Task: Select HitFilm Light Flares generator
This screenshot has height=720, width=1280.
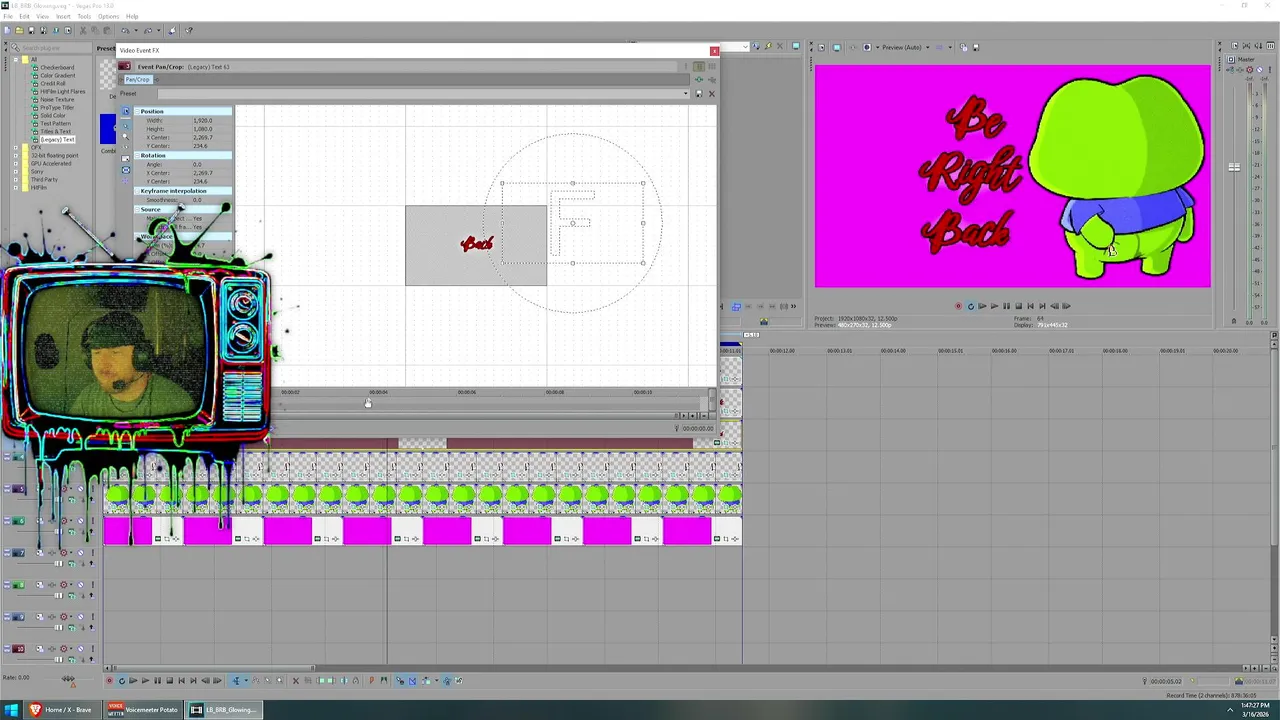Action: [63, 91]
